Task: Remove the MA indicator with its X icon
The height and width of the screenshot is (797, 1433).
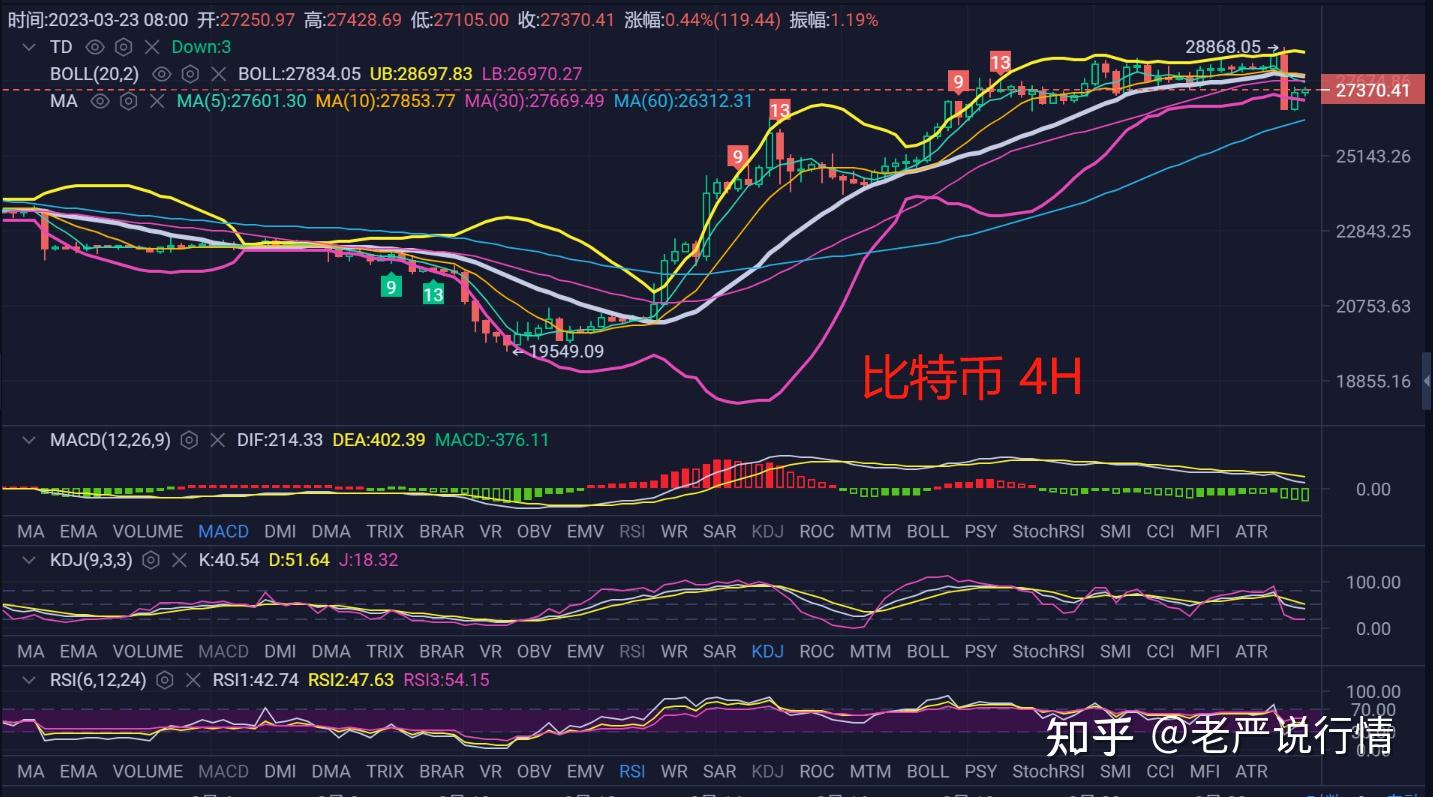Action: point(156,101)
